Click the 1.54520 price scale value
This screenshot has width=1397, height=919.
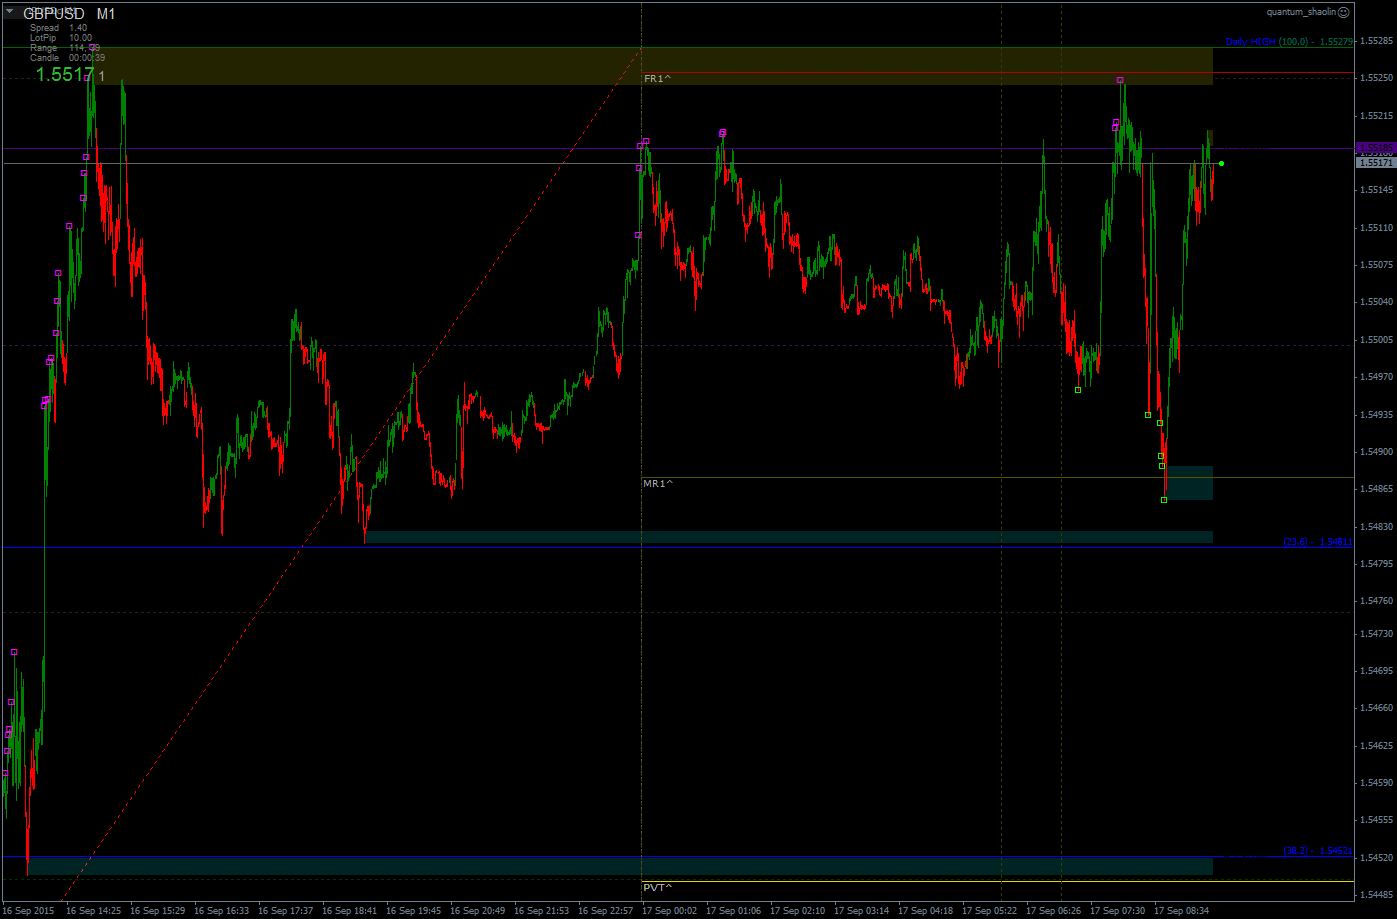1377,858
